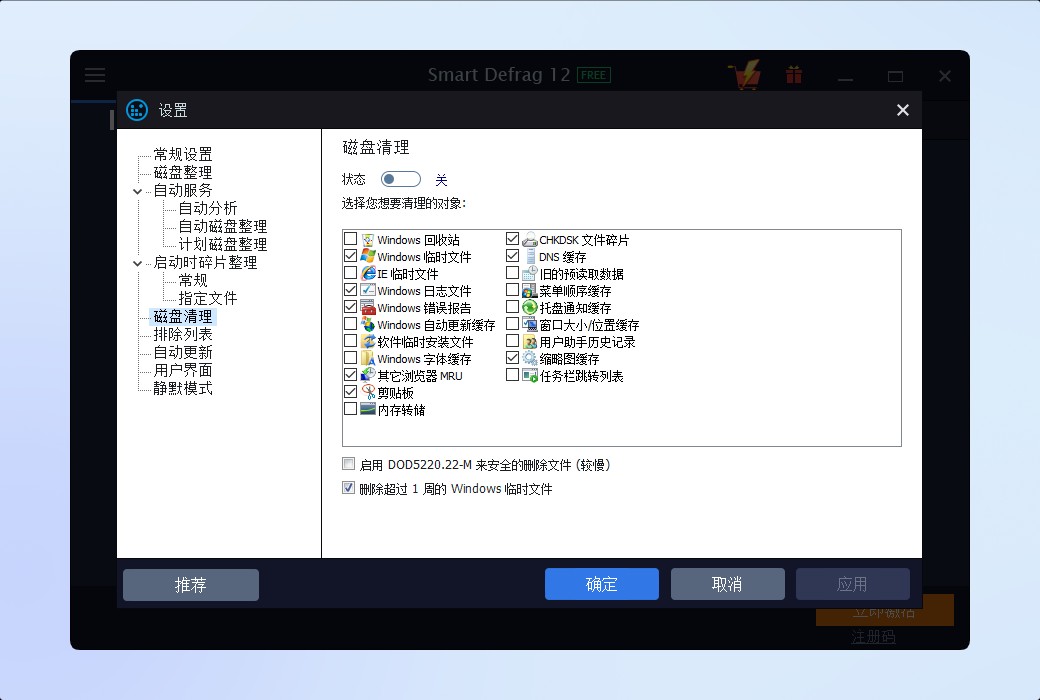Viewport: 1040px width, 700px height.
Task: Click the Windows 日志文件 icon
Action: (368, 291)
